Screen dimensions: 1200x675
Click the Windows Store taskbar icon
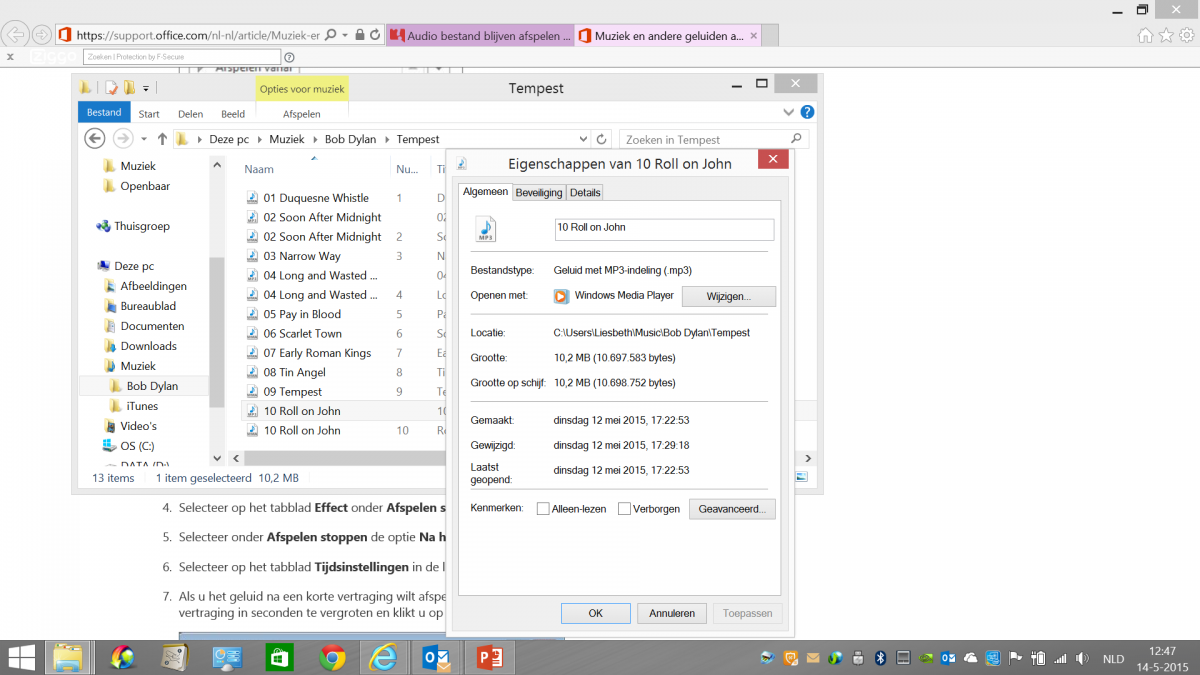[279, 657]
